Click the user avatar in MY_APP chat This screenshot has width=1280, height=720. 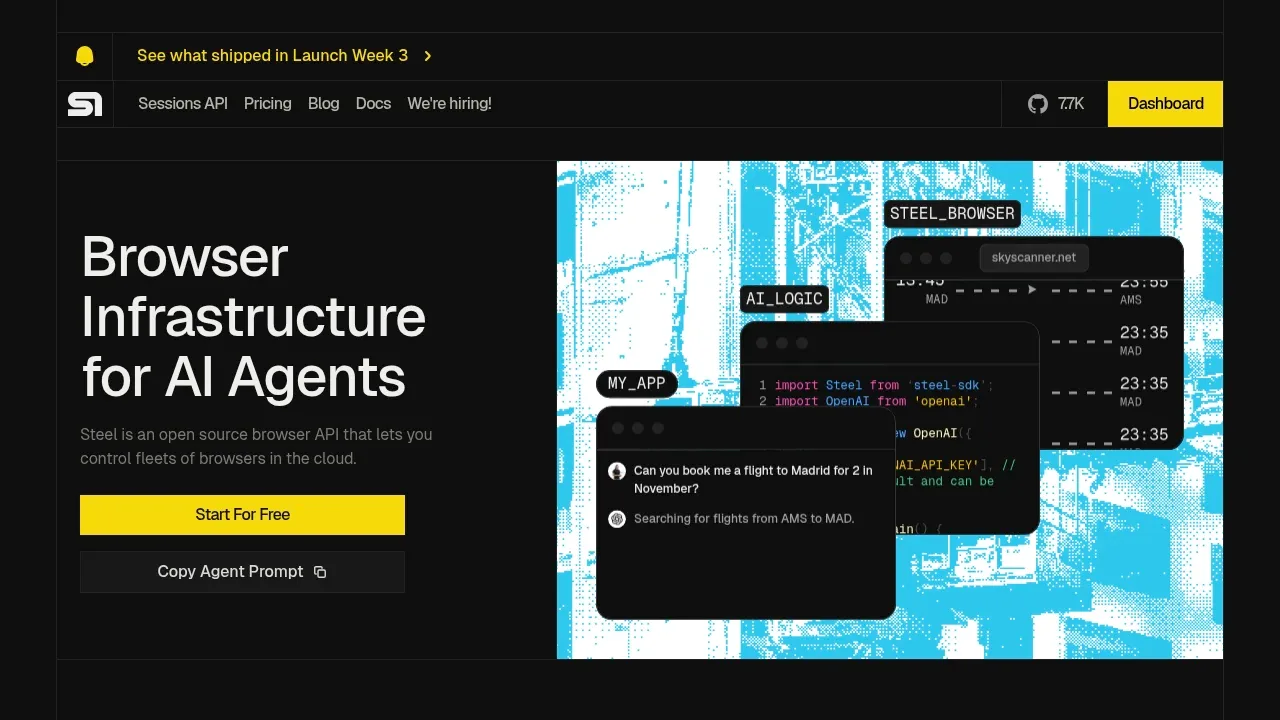[x=617, y=471]
